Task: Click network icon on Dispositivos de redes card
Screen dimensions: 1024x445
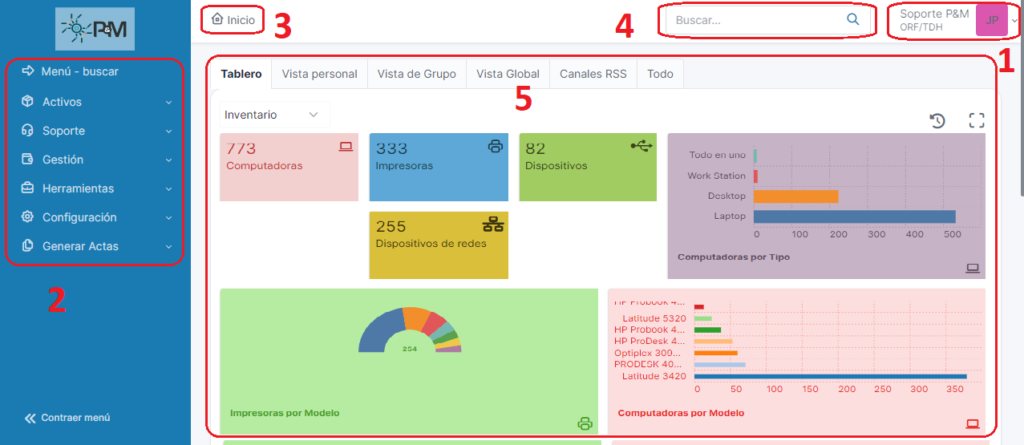Action: click(x=493, y=224)
